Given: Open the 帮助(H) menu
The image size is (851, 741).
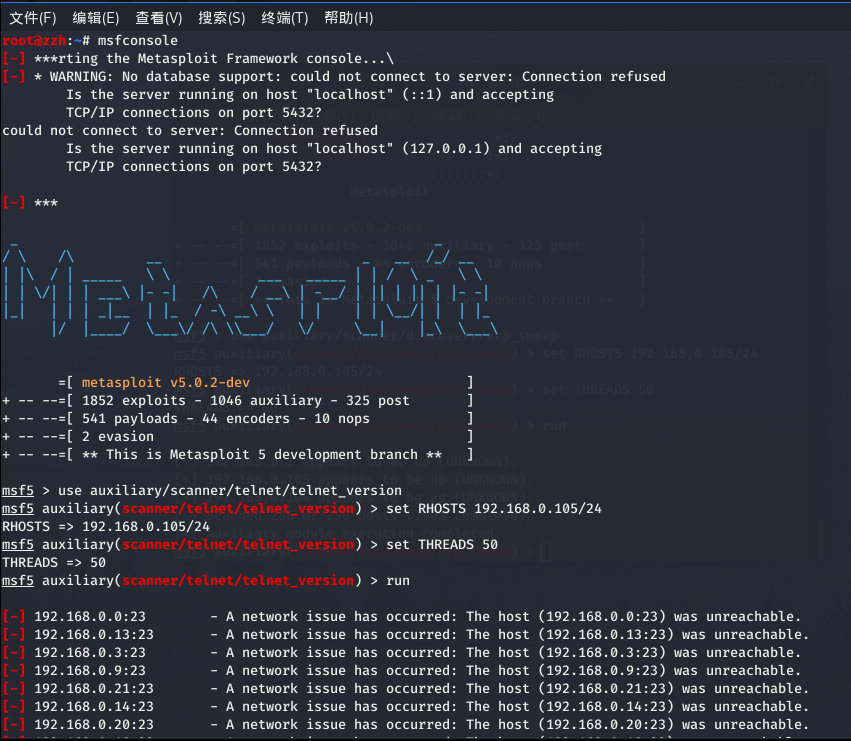Looking at the screenshot, I should 348,18.
